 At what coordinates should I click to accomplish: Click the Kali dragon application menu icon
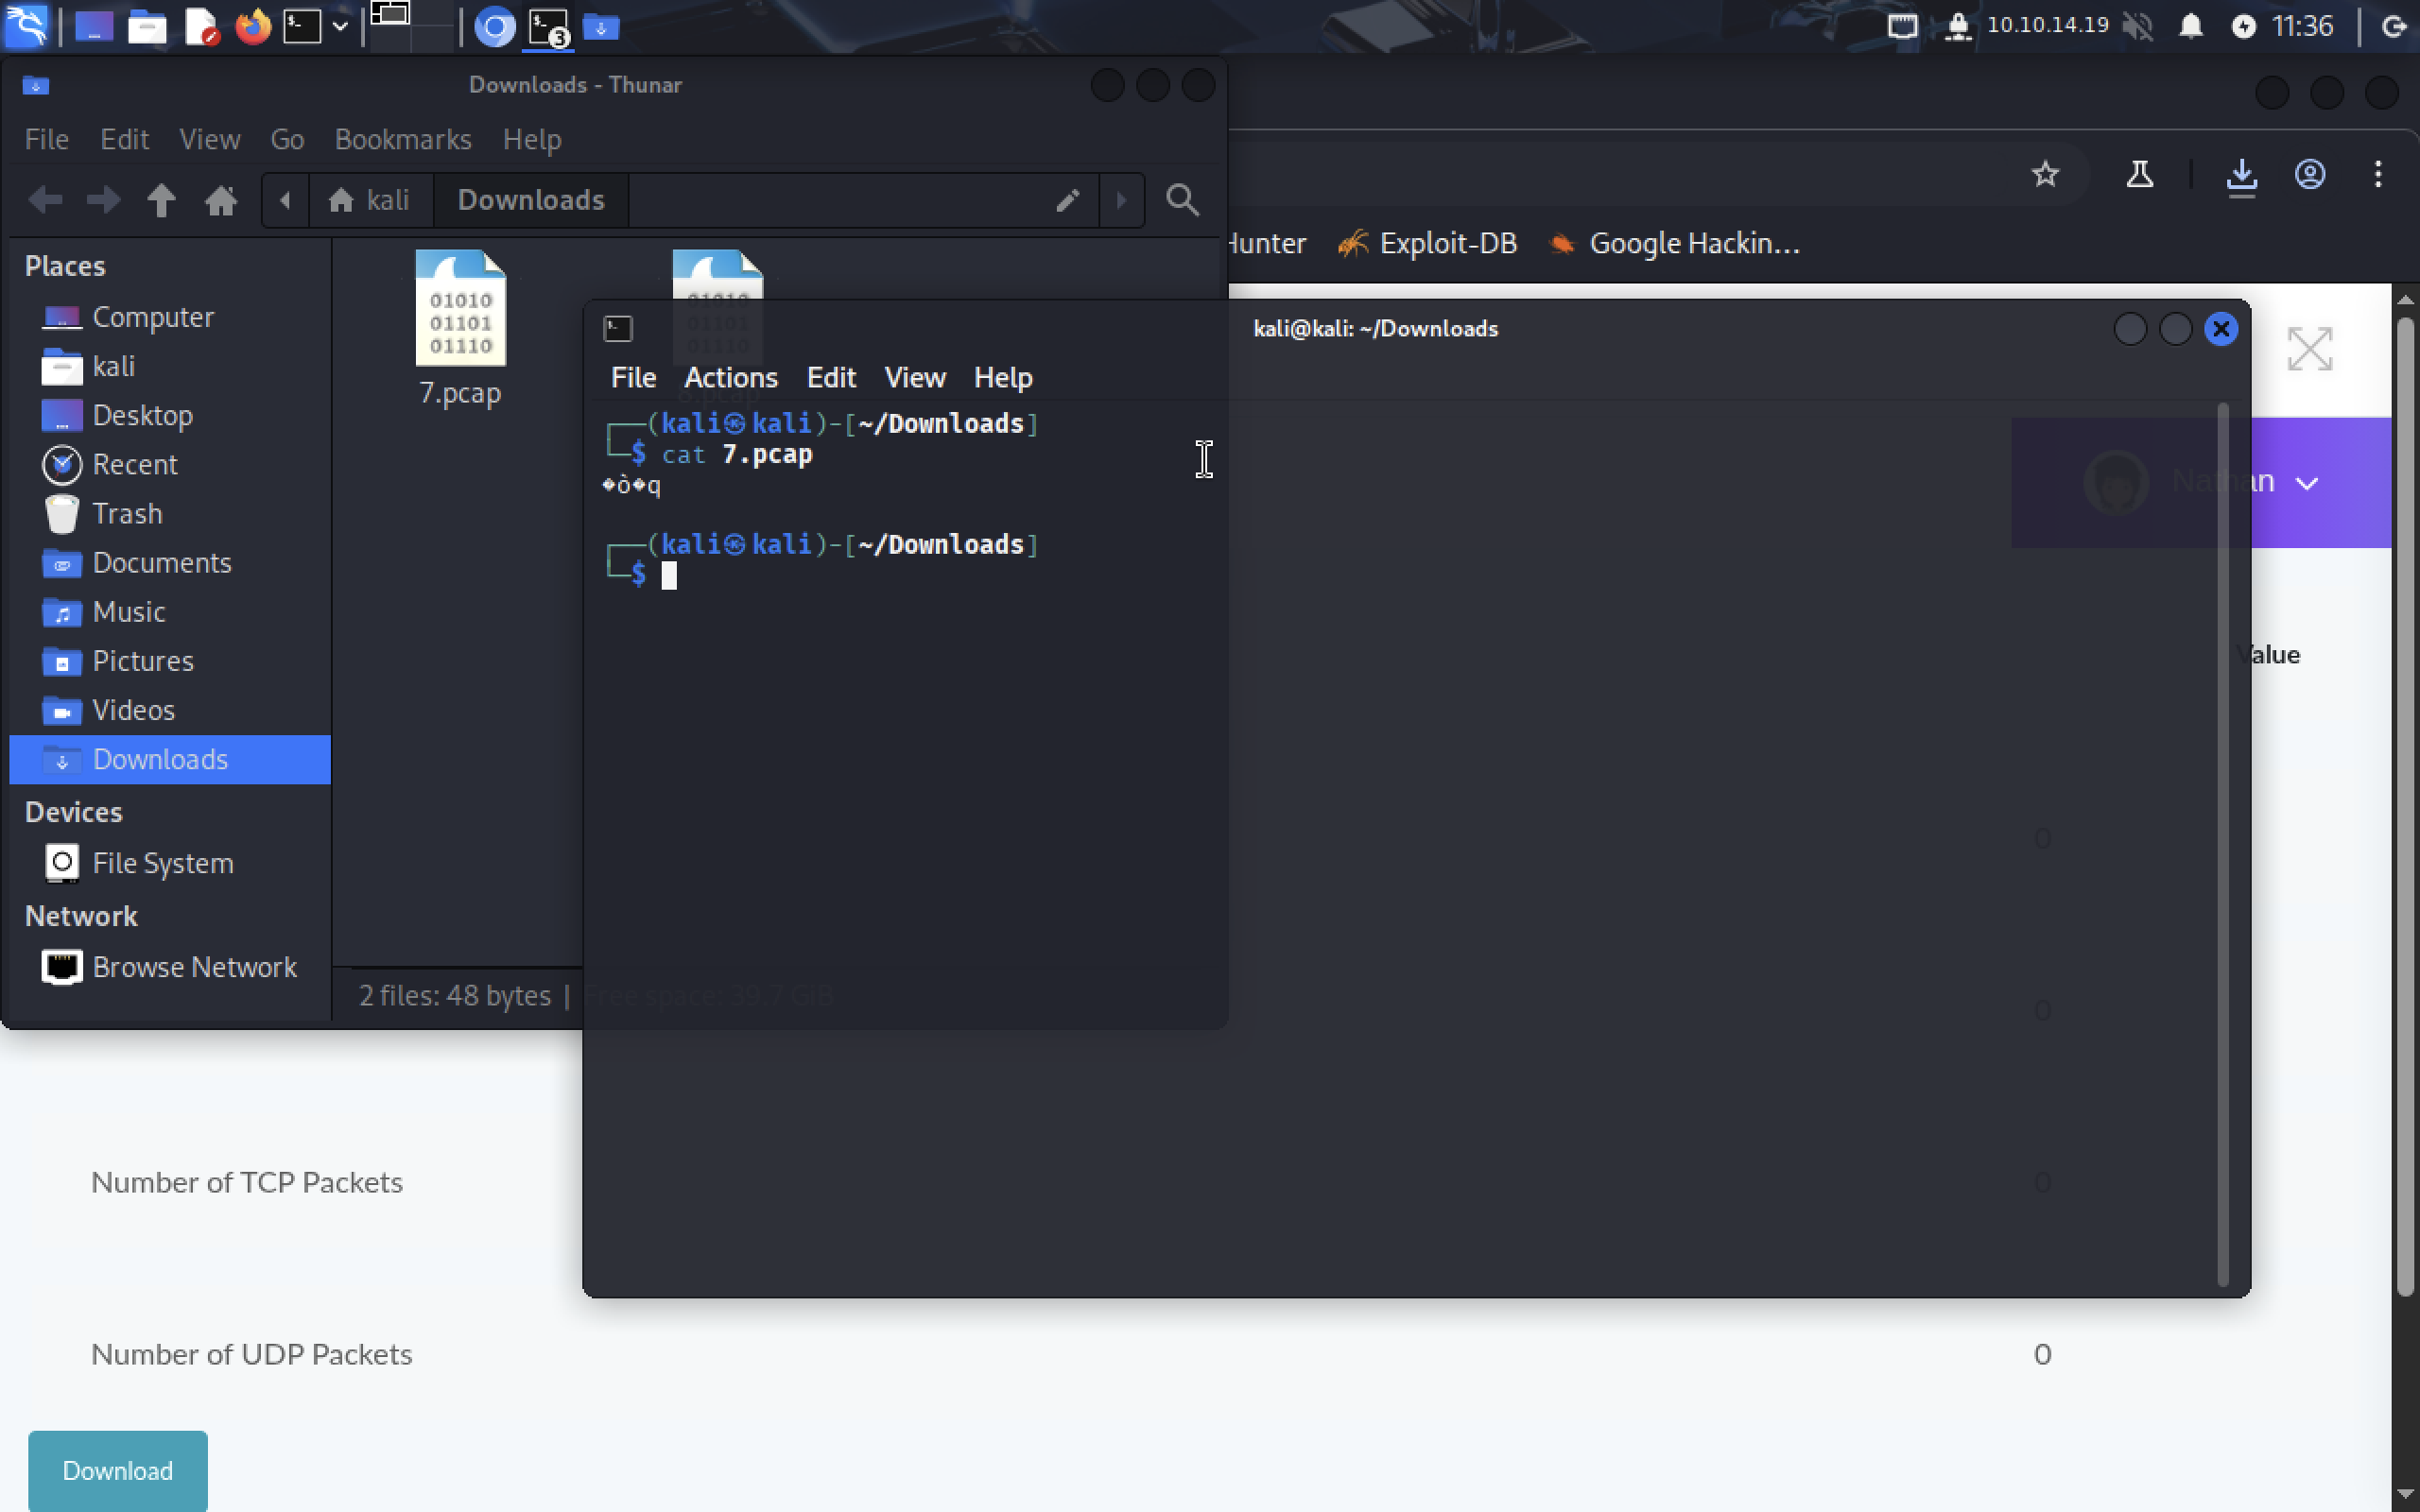tap(26, 26)
